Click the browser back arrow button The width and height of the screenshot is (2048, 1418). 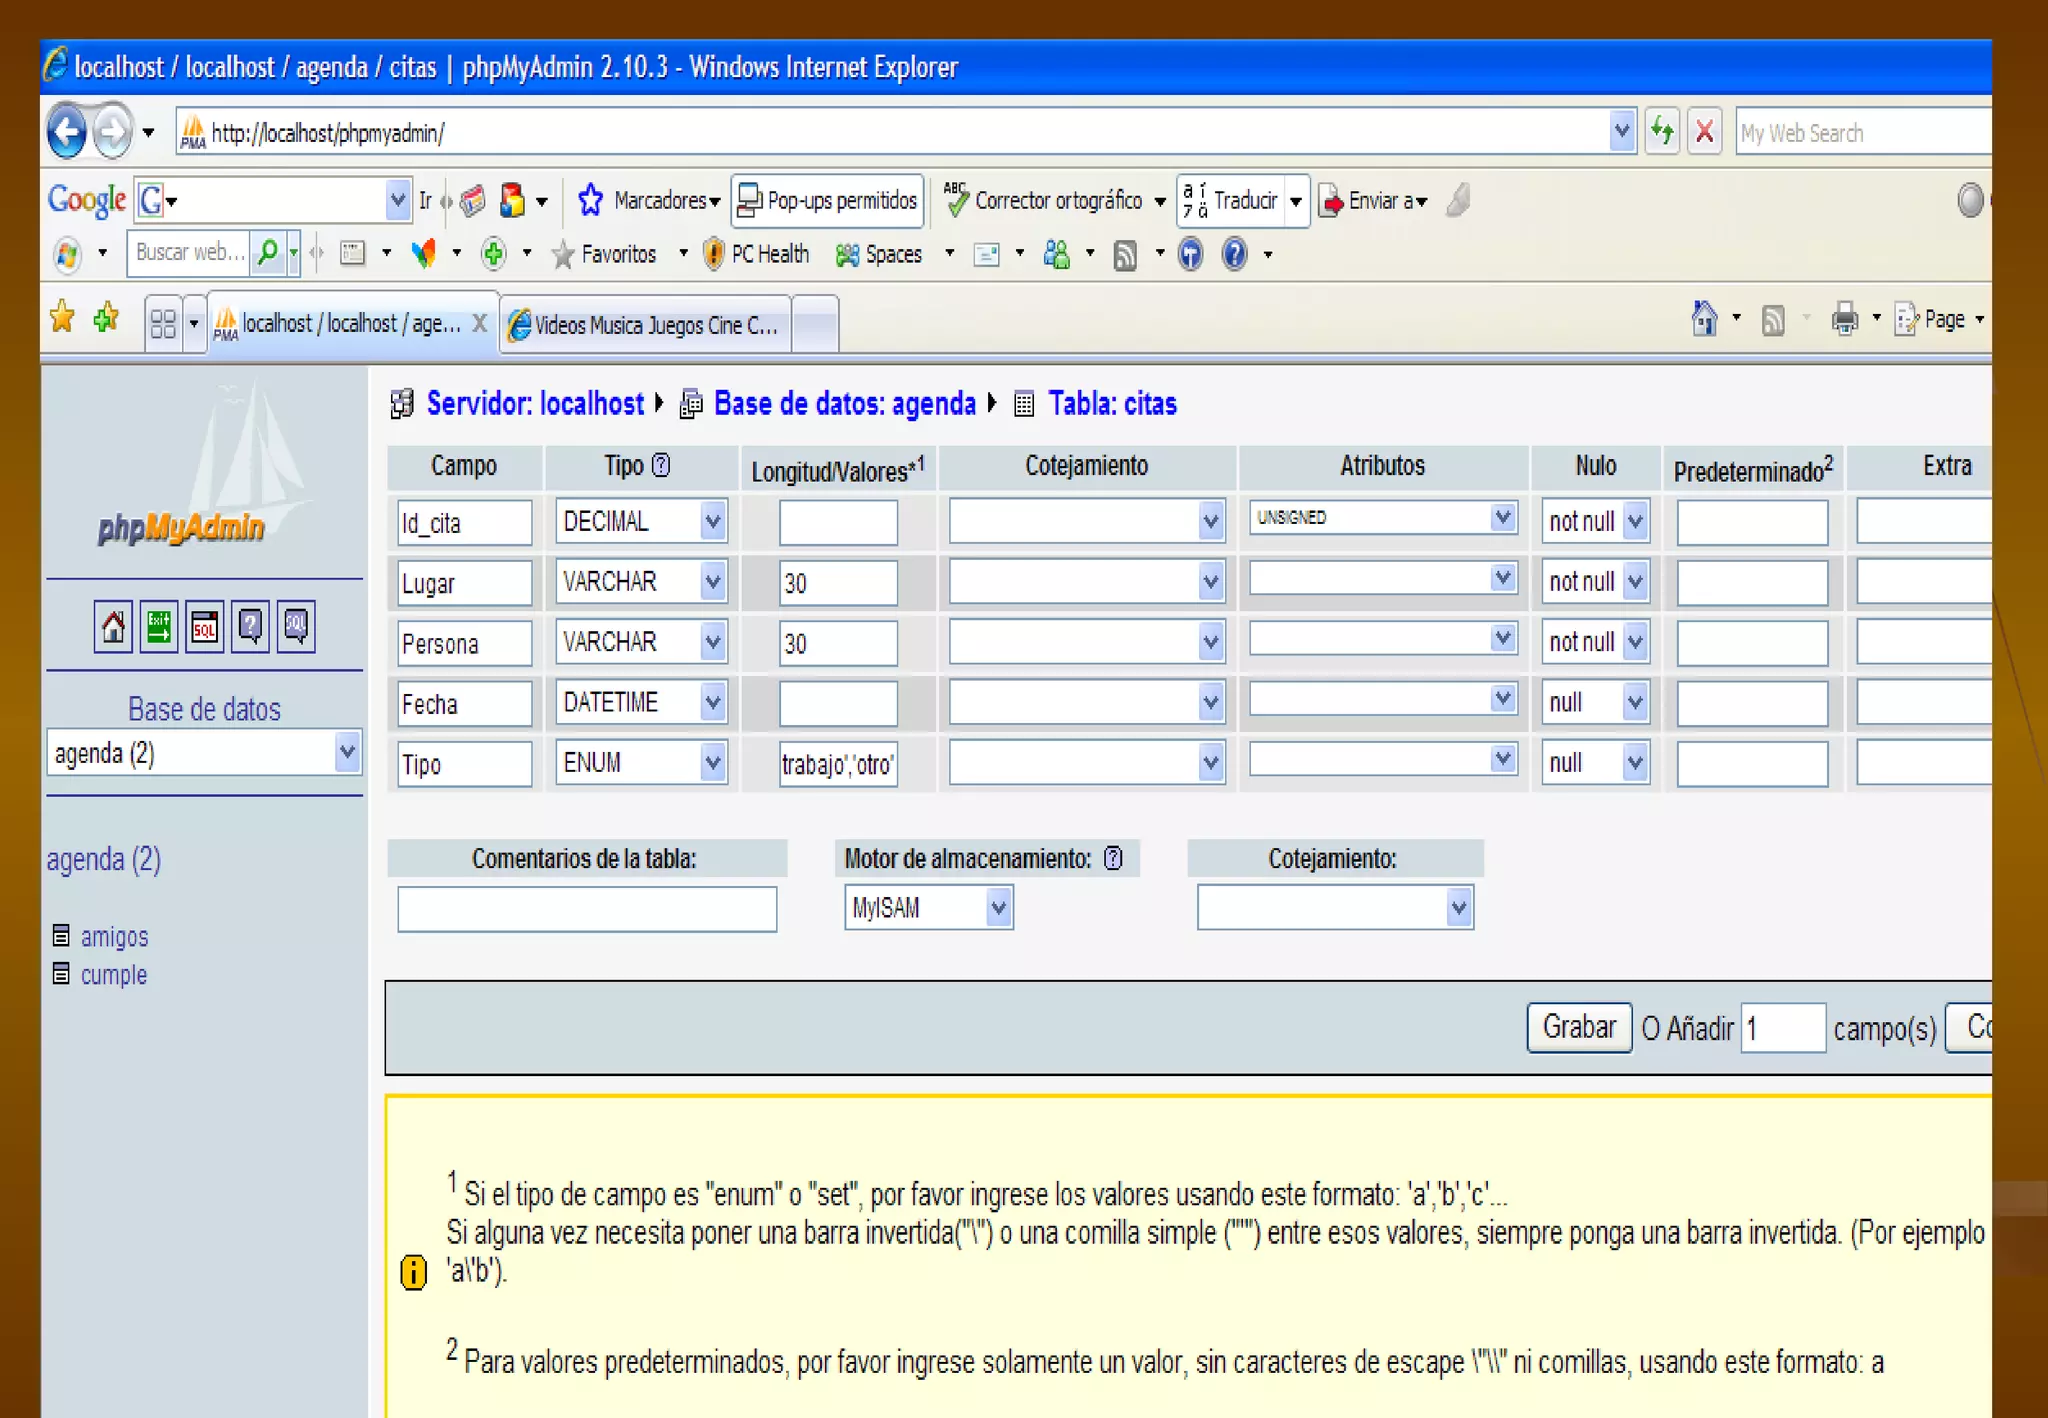pos(68,132)
